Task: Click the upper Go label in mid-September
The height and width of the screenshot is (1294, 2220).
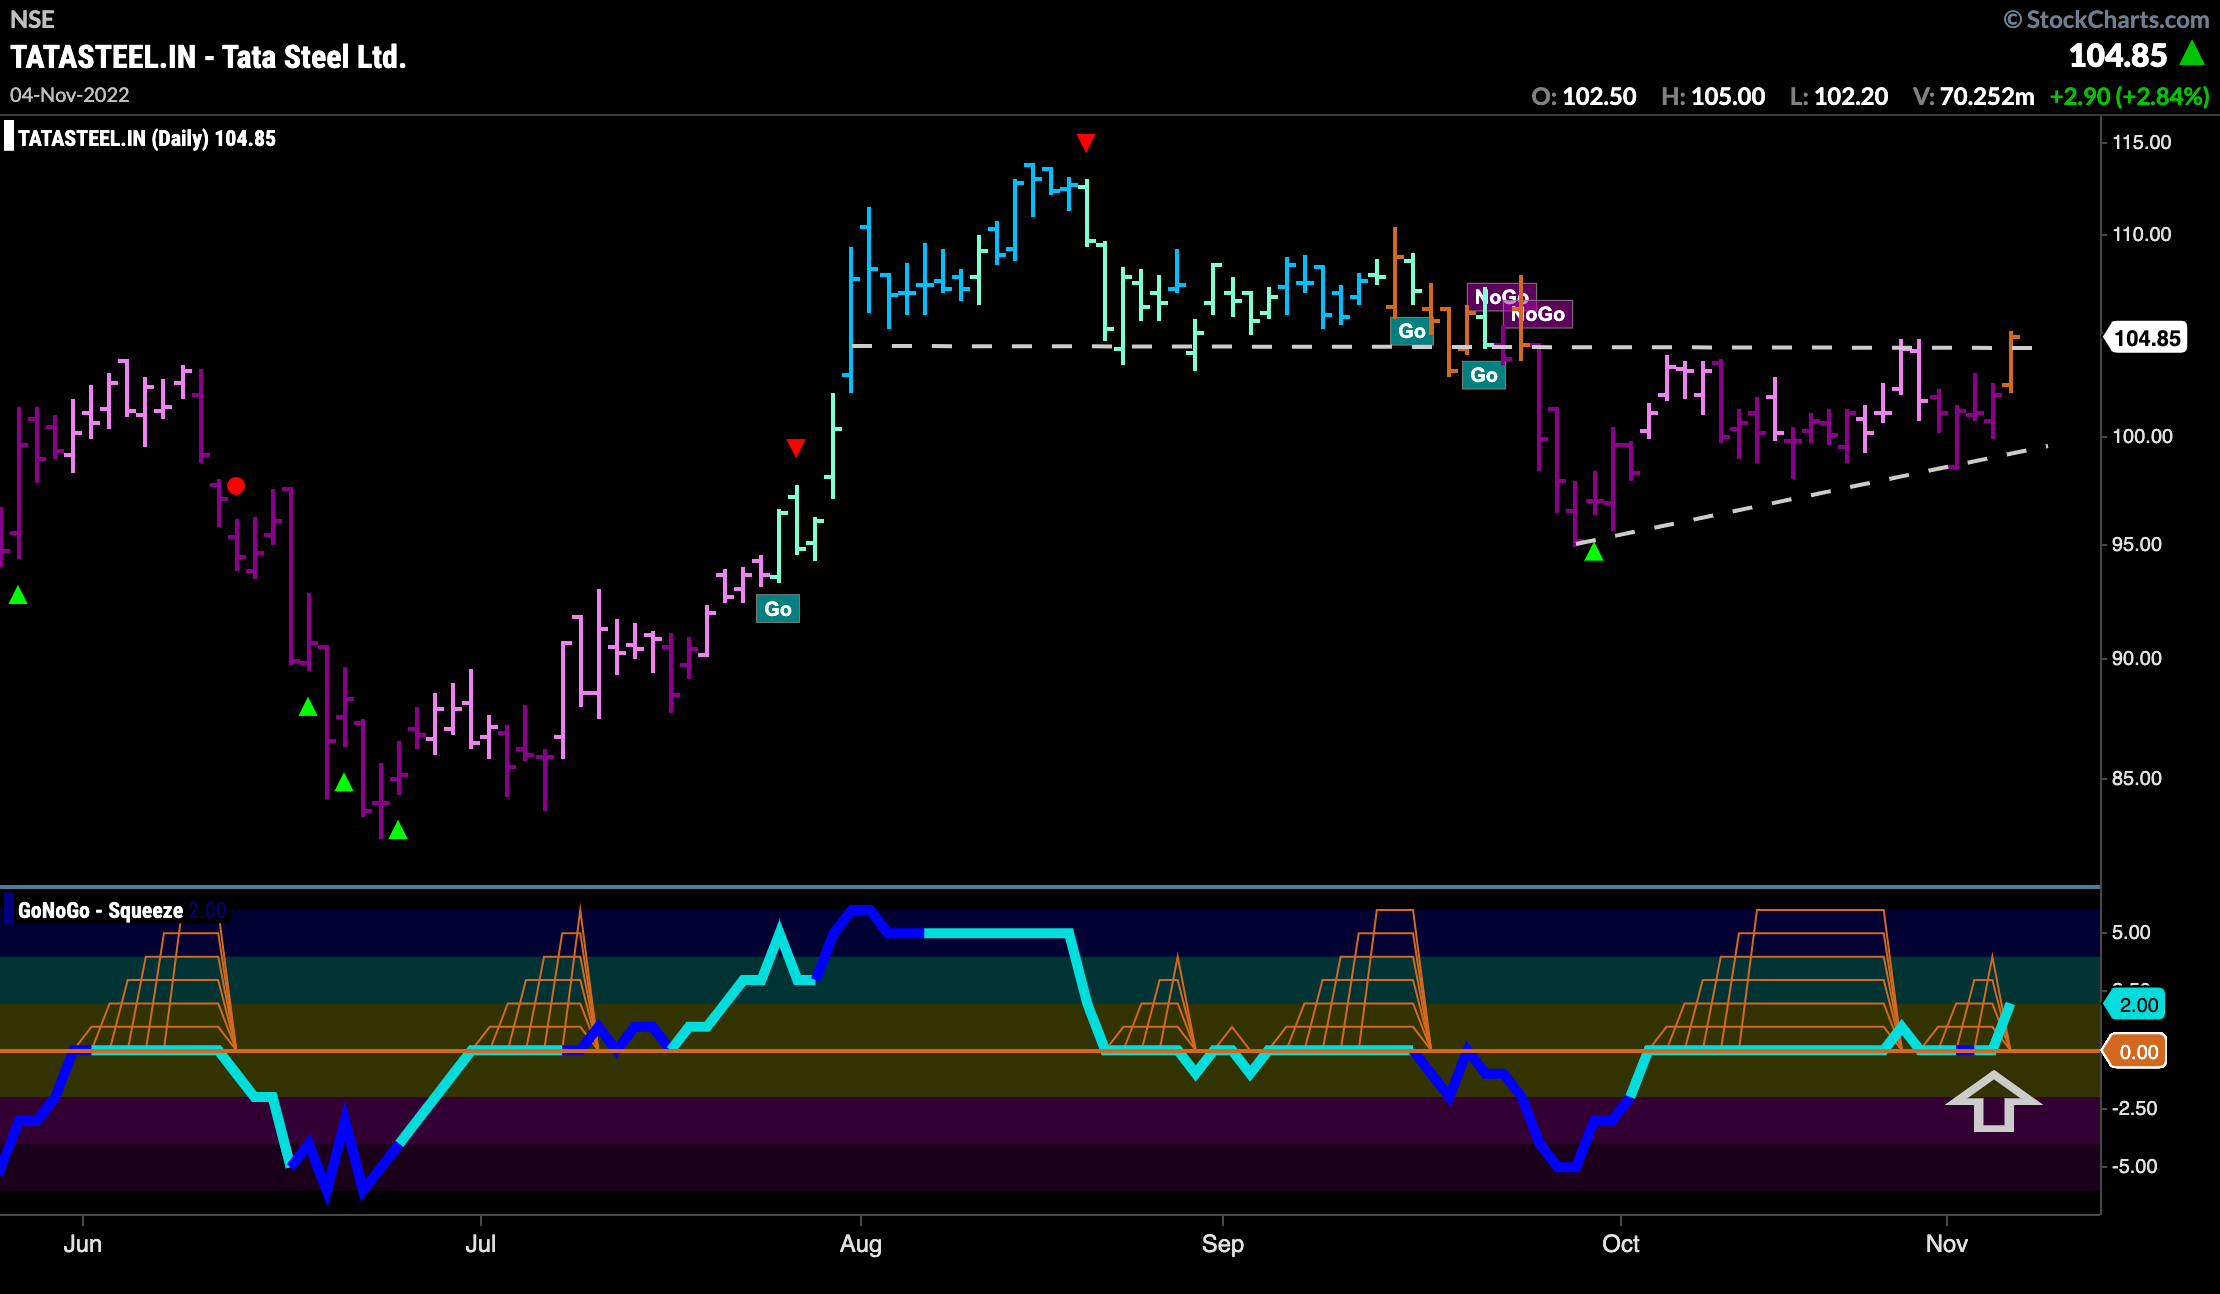Action: [x=1412, y=331]
